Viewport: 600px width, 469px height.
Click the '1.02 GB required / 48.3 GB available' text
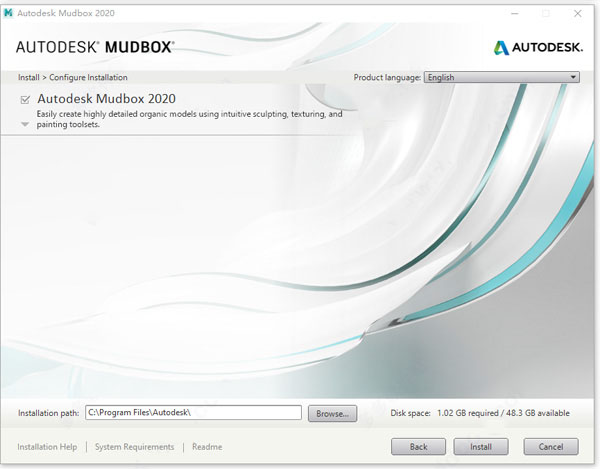pyautogui.click(x=503, y=413)
